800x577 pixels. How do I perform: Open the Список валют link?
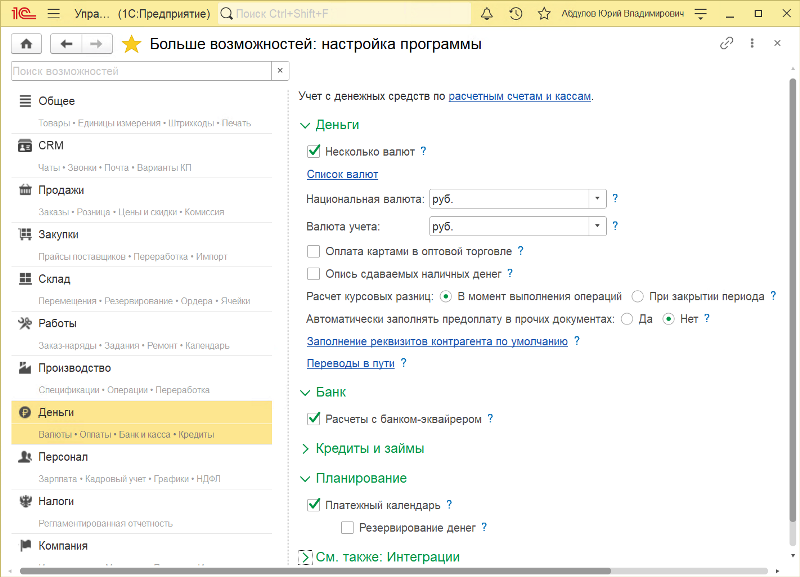click(342, 175)
